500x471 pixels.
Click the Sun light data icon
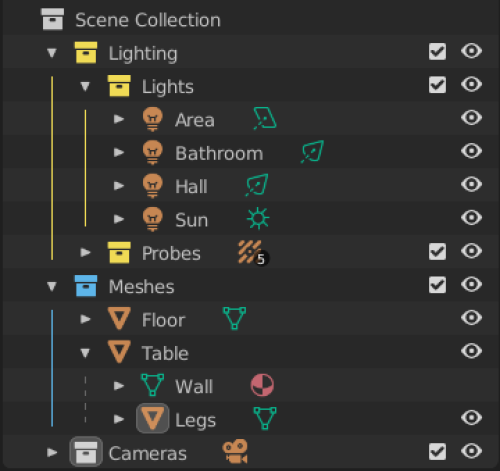(x=258, y=219)
